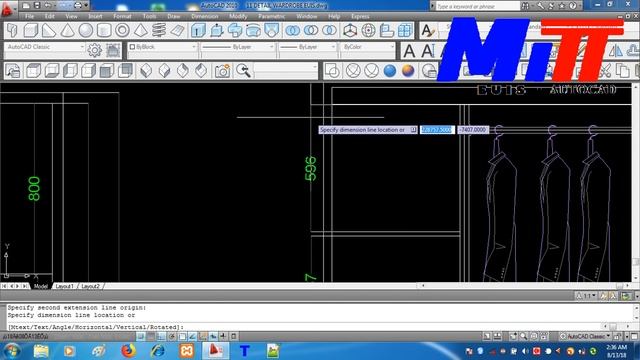Apply the solid Intersect tool
This screenshot has width=640, height=360.
(329, 31)
